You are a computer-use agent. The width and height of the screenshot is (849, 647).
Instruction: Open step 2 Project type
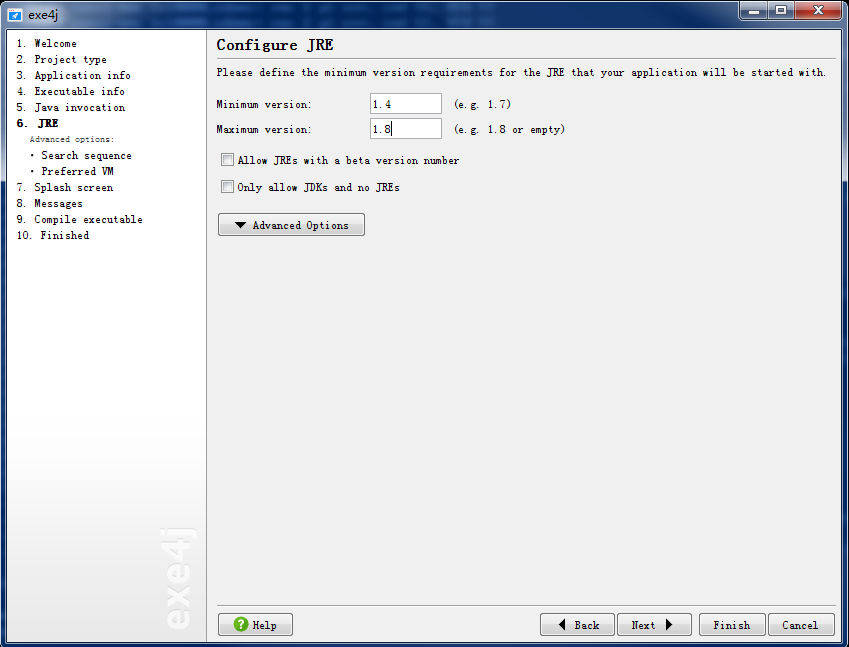point(62,60)
